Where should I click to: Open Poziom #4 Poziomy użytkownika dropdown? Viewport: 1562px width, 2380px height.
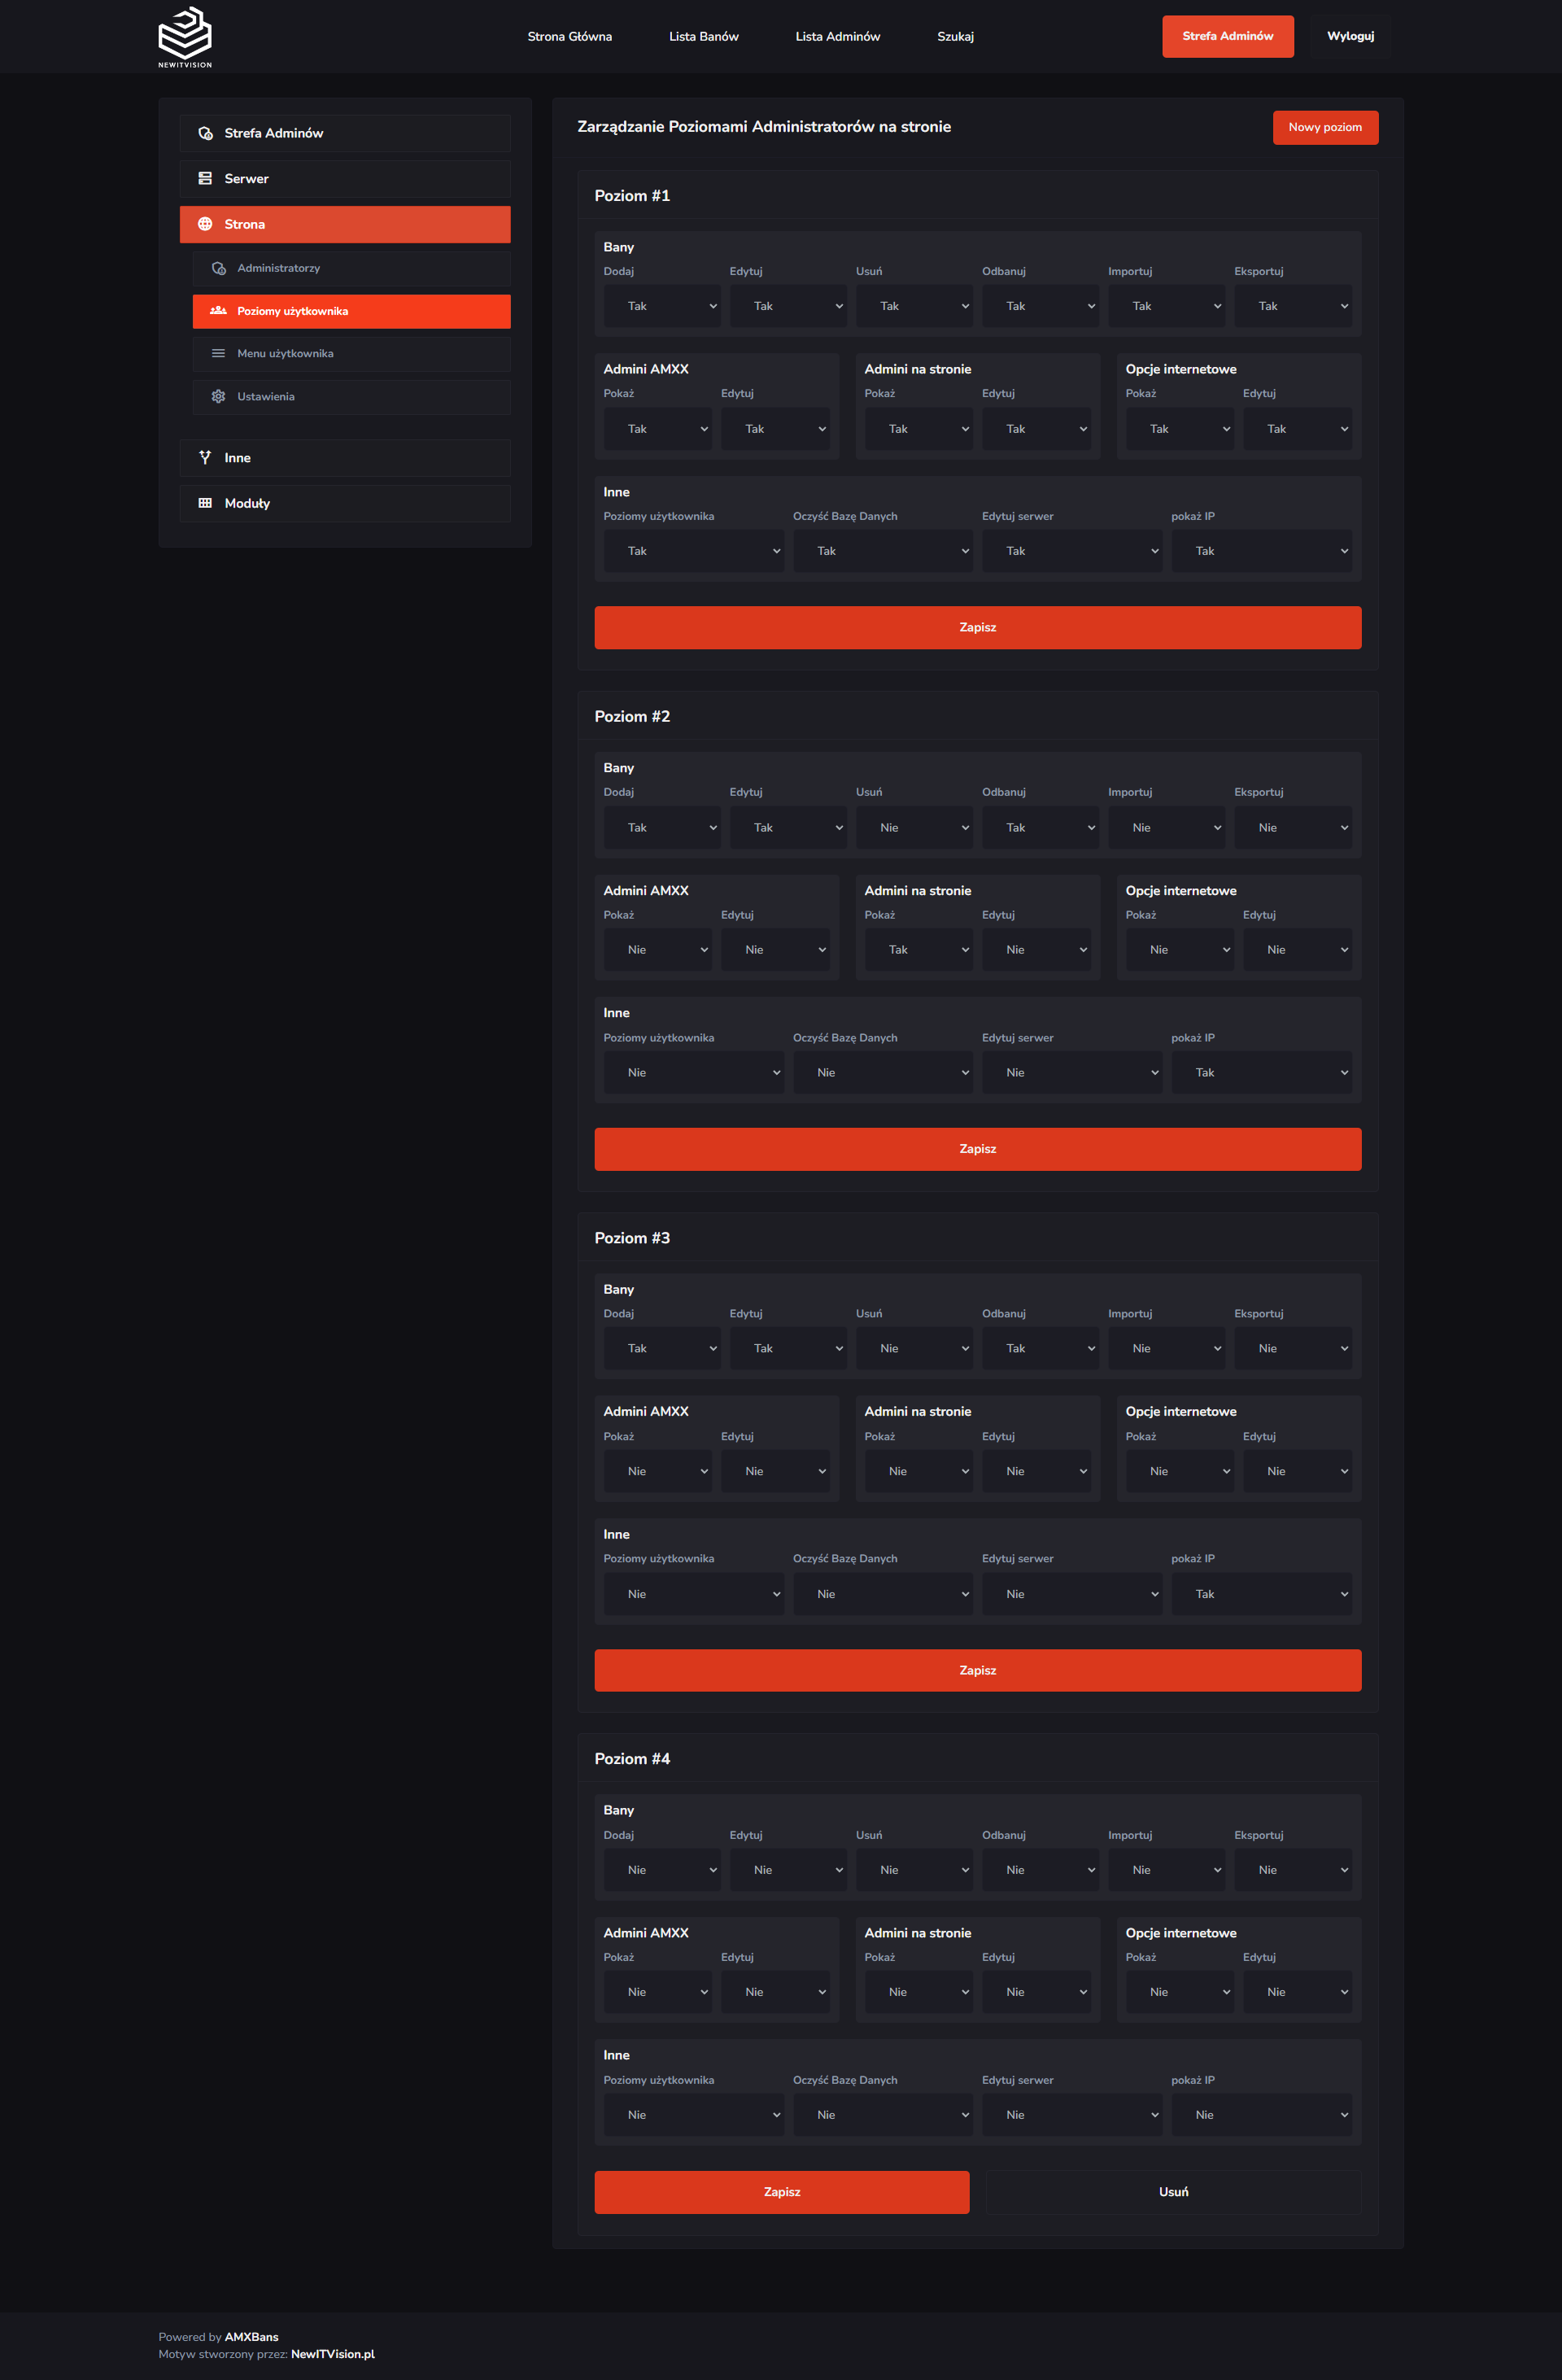pos(694,2115)
